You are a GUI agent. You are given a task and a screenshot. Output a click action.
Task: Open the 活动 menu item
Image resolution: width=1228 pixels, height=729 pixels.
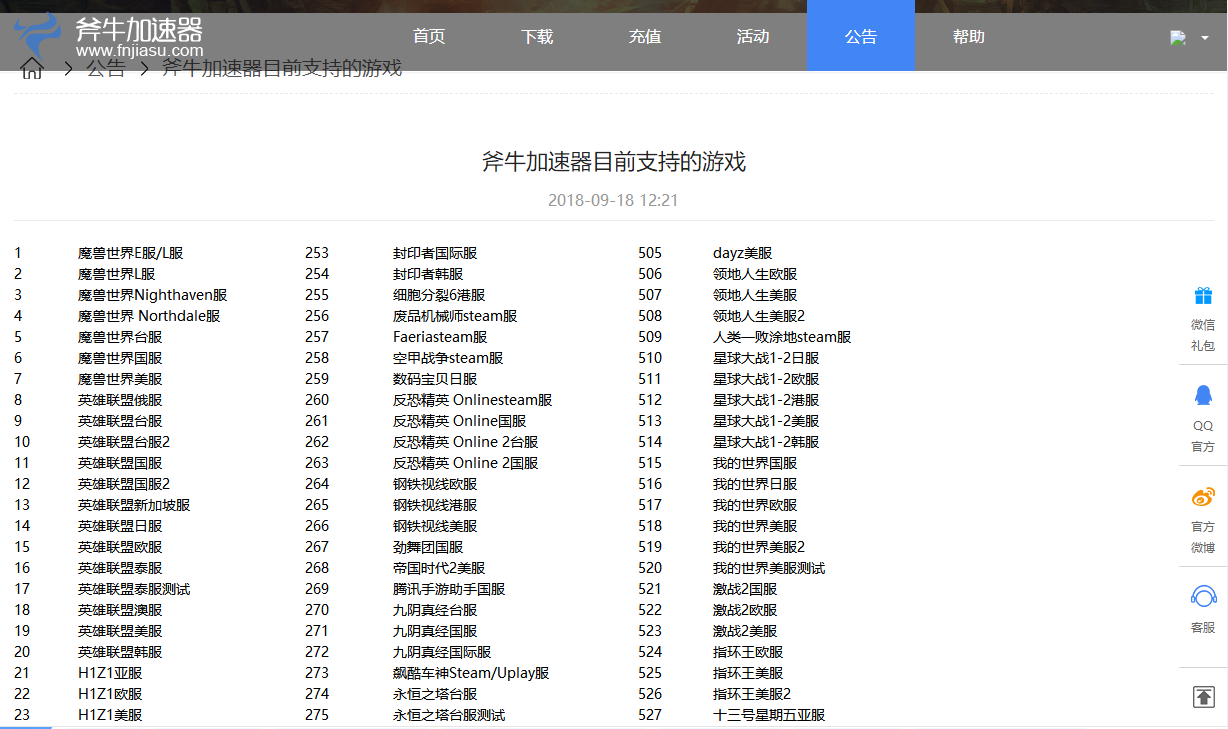[753, 35]
